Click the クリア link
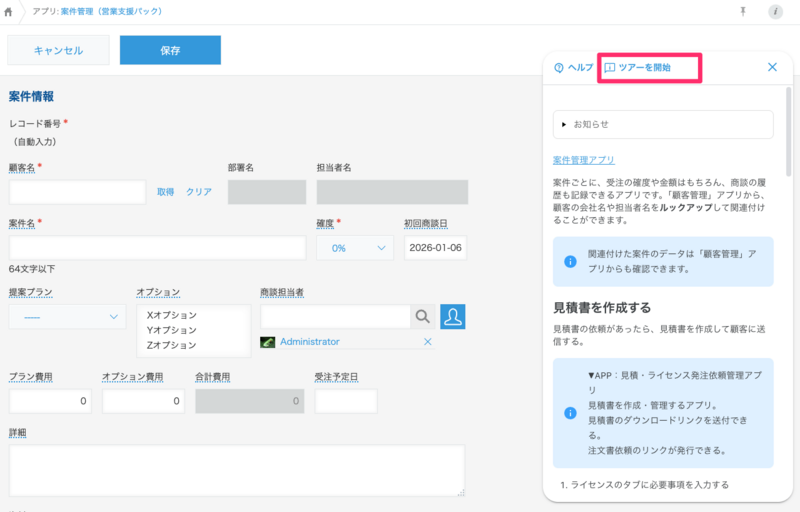800x512 pixels. point(198,192)
